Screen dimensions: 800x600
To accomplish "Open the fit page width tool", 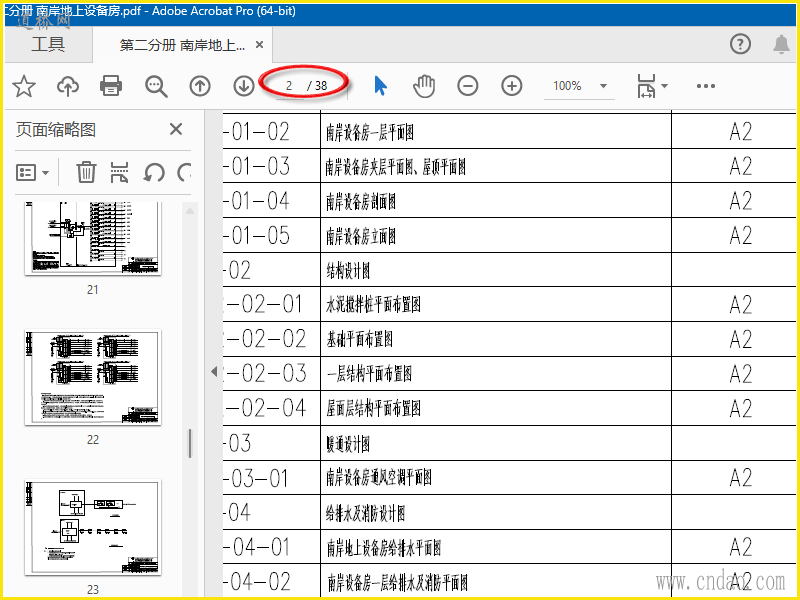I will point(646,86).
